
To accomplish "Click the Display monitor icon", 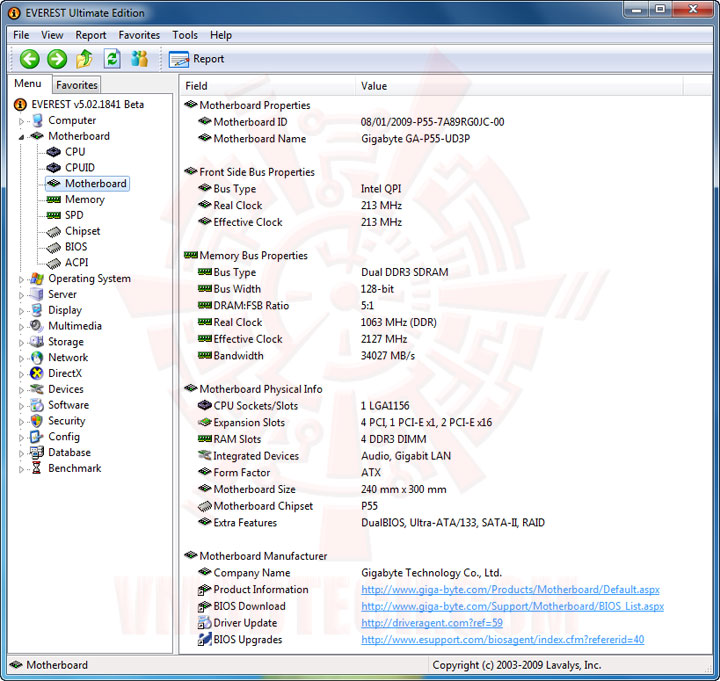I will click(x=37, y=310).
